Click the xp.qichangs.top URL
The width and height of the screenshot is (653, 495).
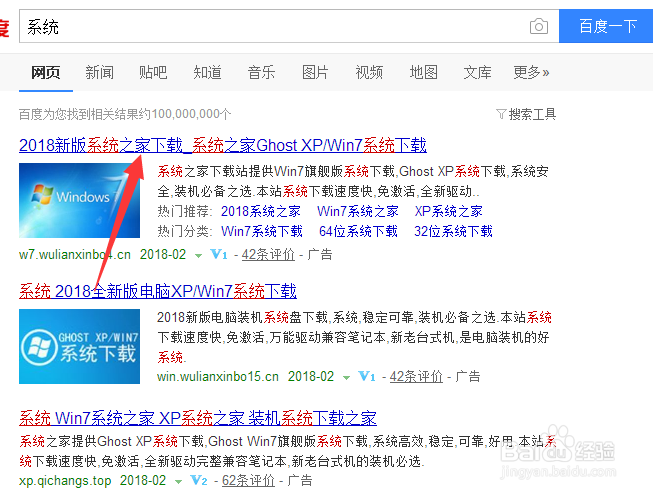(x=65, y=480)
